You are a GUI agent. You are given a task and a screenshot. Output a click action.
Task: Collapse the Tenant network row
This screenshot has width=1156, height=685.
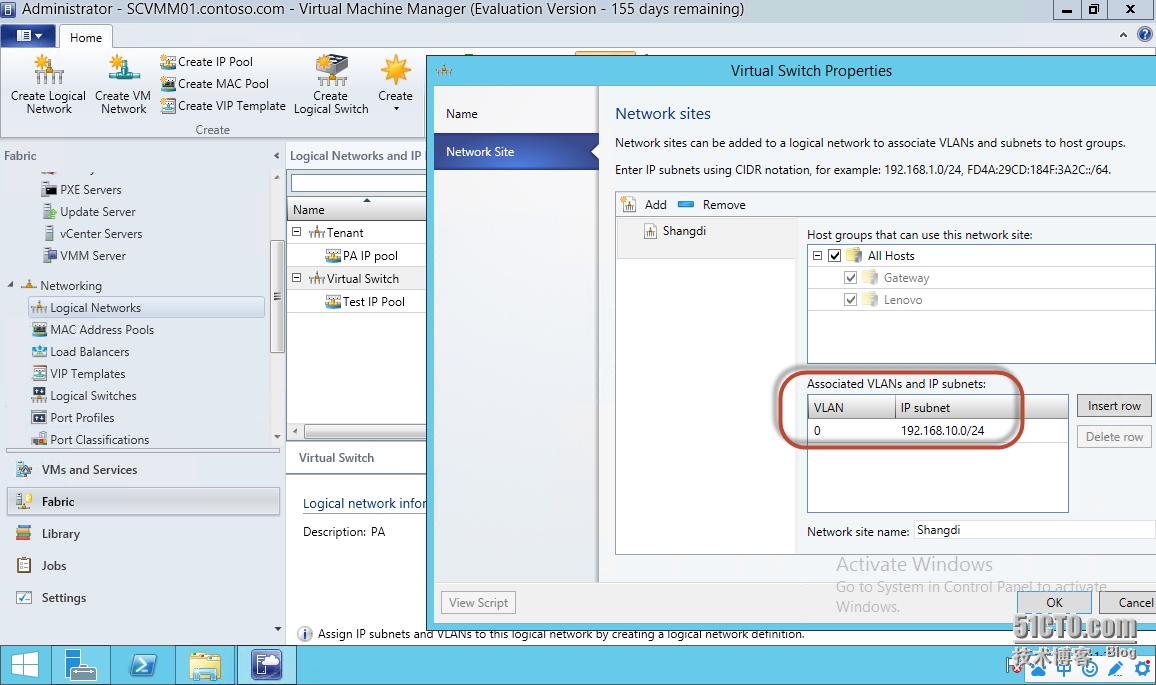296,232
